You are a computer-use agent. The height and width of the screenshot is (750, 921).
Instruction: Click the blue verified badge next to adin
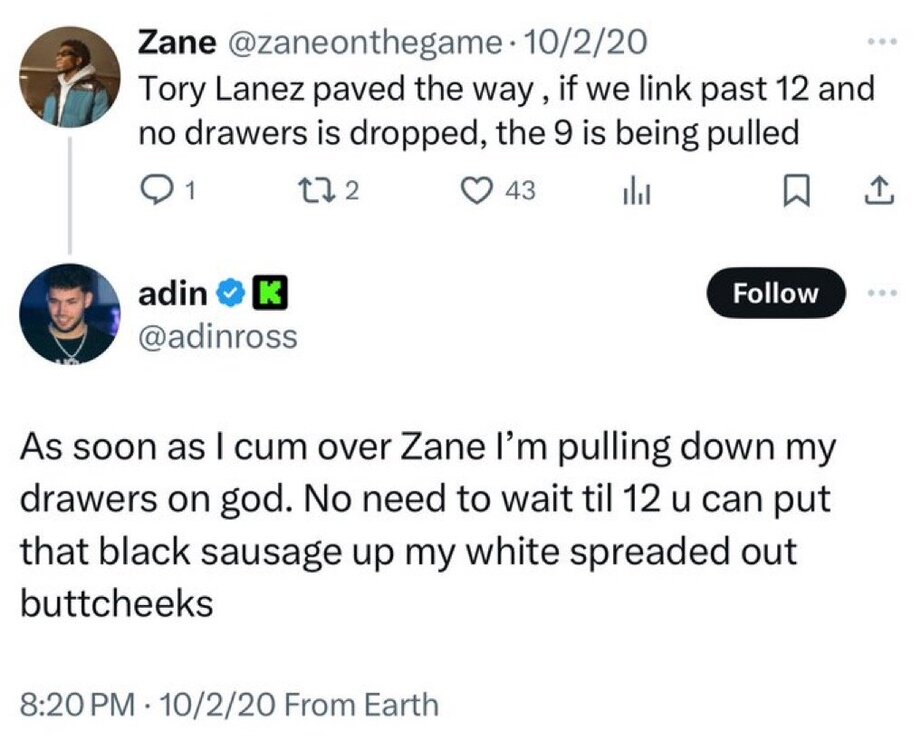pos(229,293)
